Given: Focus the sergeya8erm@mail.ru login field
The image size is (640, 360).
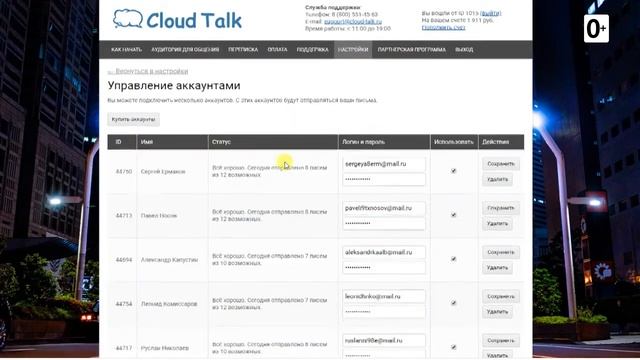Looking at the screenshot, I should coord(384,164).
